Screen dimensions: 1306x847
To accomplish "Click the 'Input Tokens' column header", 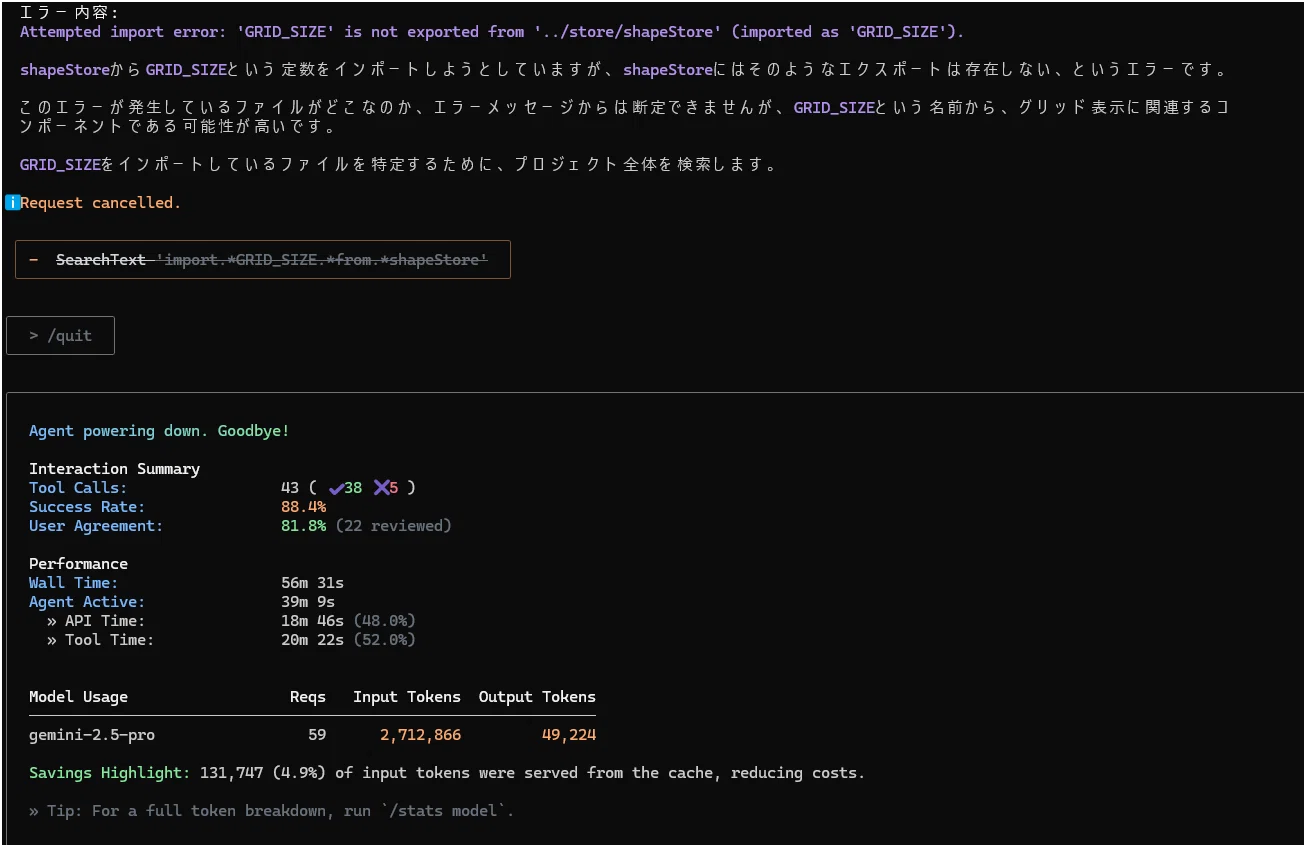I will (x=407, y=697).
